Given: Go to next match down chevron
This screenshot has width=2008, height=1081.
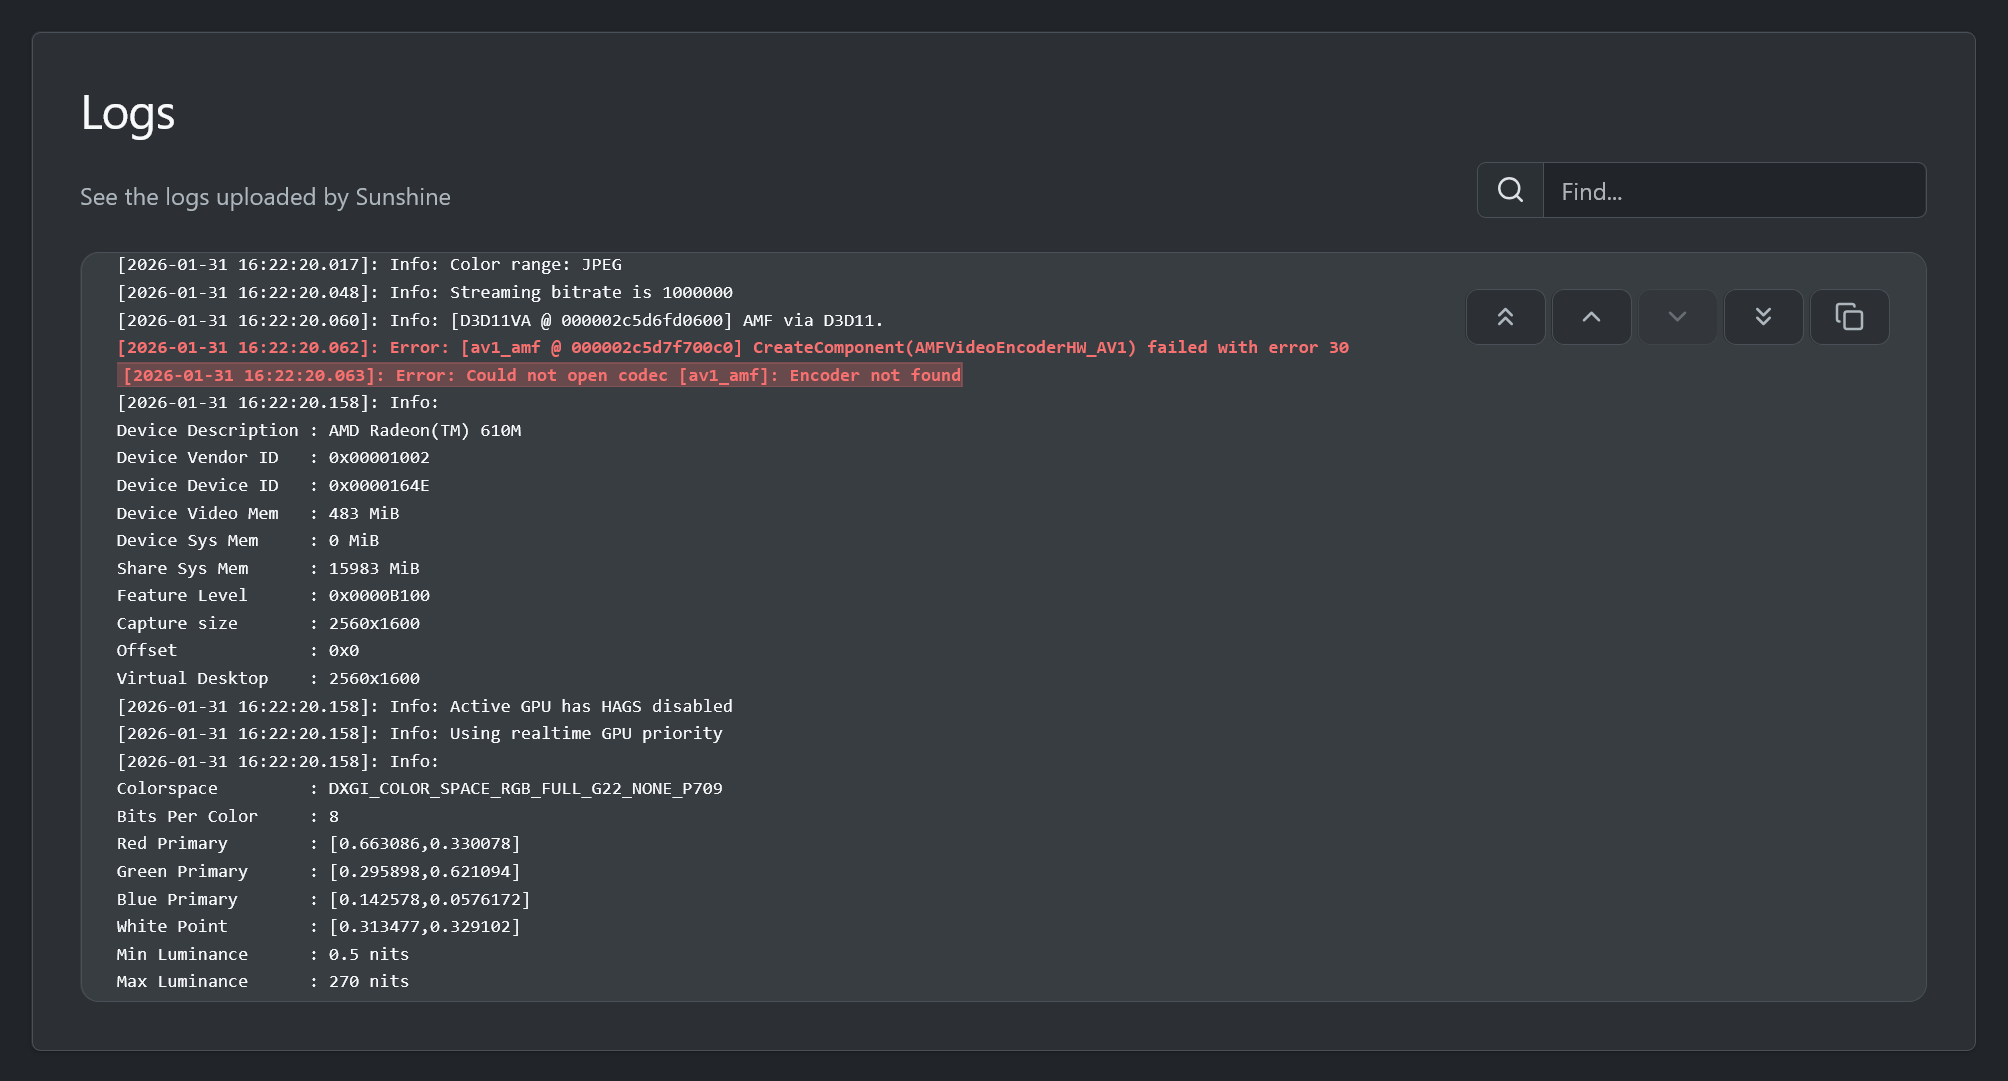Looking at the screenshot, I should click(1677, 317).
